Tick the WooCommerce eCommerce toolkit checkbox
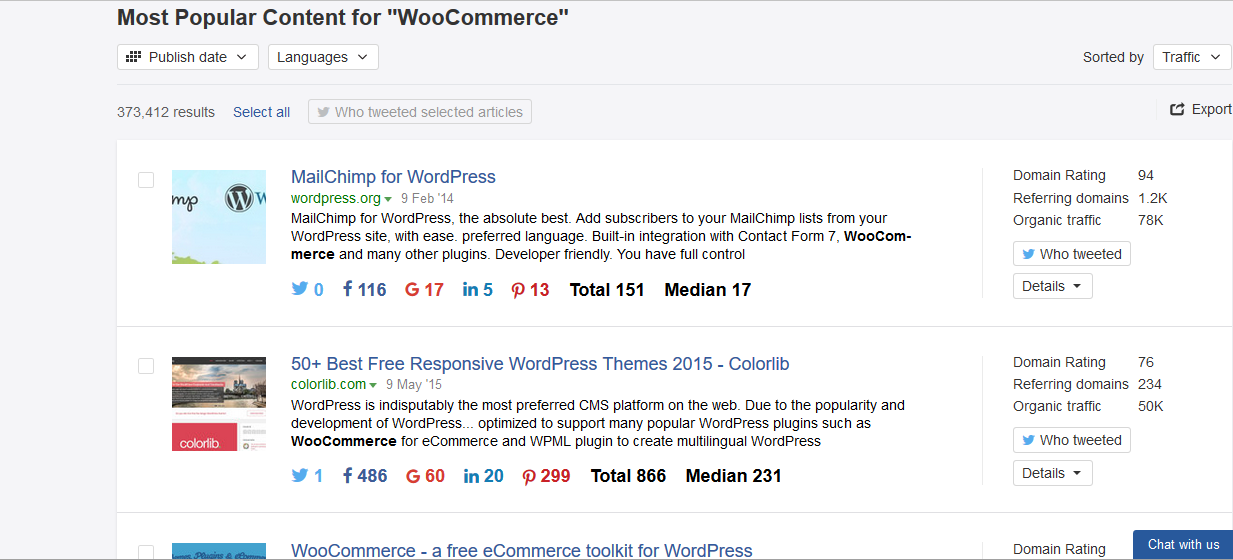Screen dimensions: 1233x560 pos(146,552)
